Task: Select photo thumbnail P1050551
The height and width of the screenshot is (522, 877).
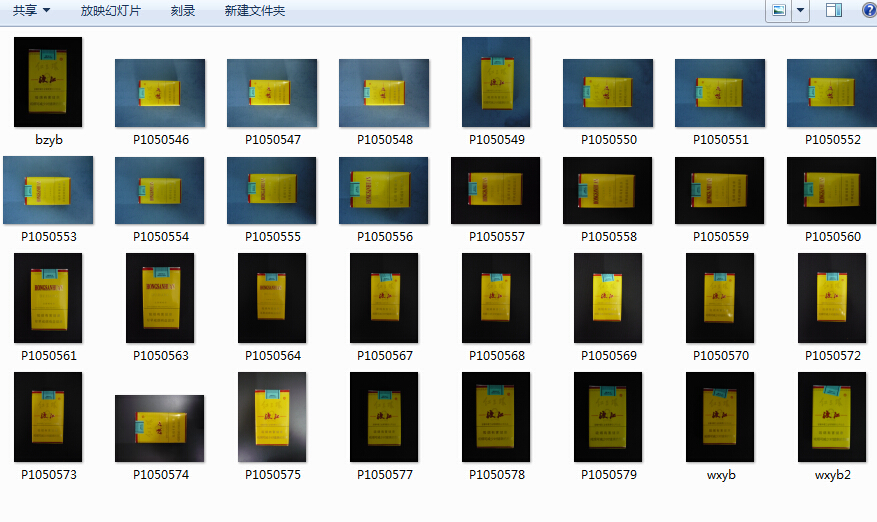Action: 720,93
